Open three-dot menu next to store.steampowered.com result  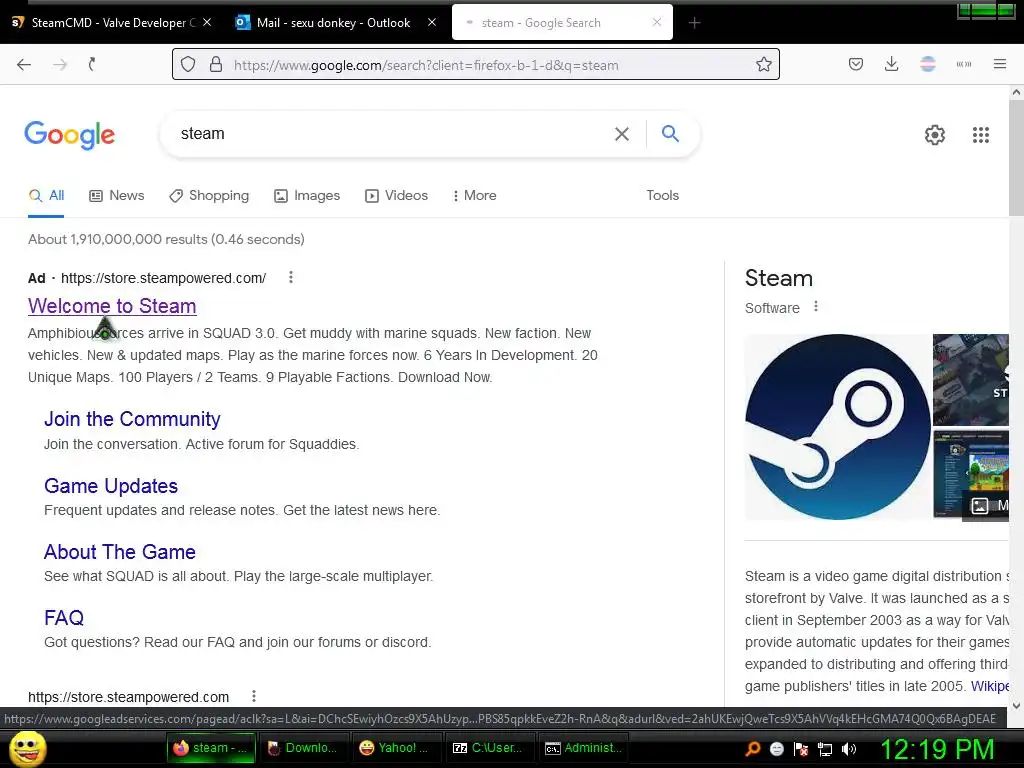[253, 696]
